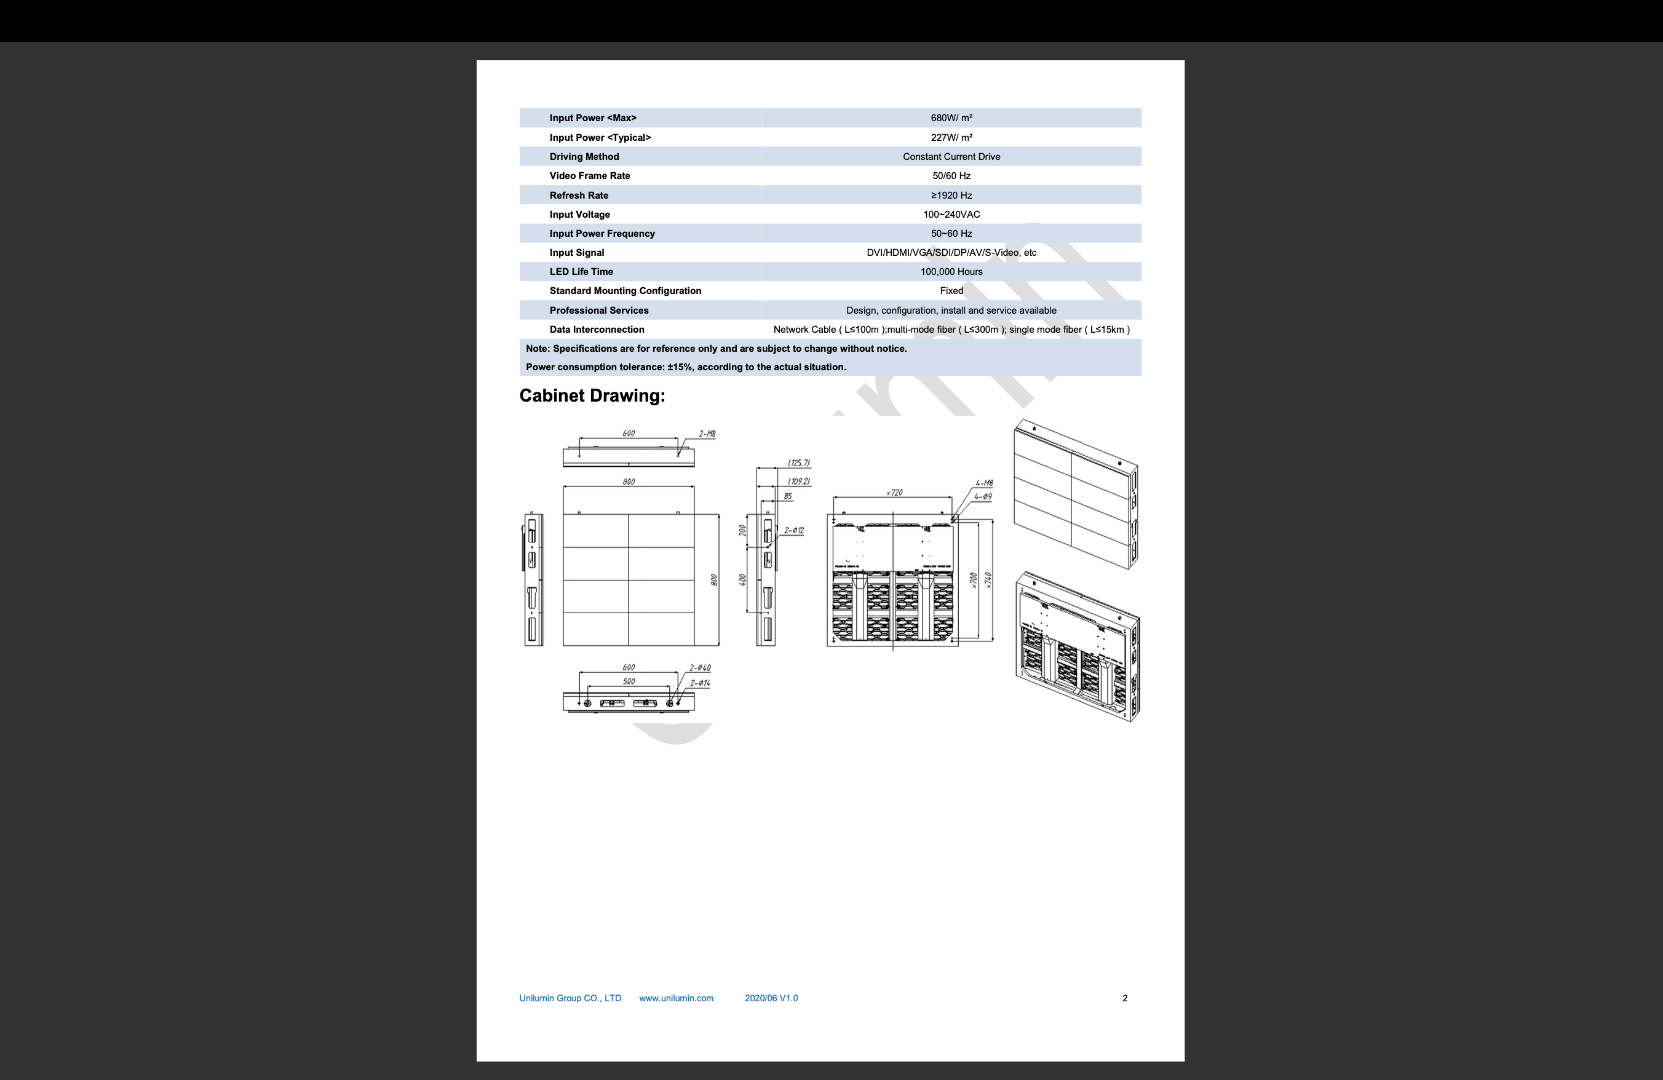The width and height of the screenshot is (1663, 1080).
Task: Select the LED Life Time row label
Action: (x=581, y=272)
